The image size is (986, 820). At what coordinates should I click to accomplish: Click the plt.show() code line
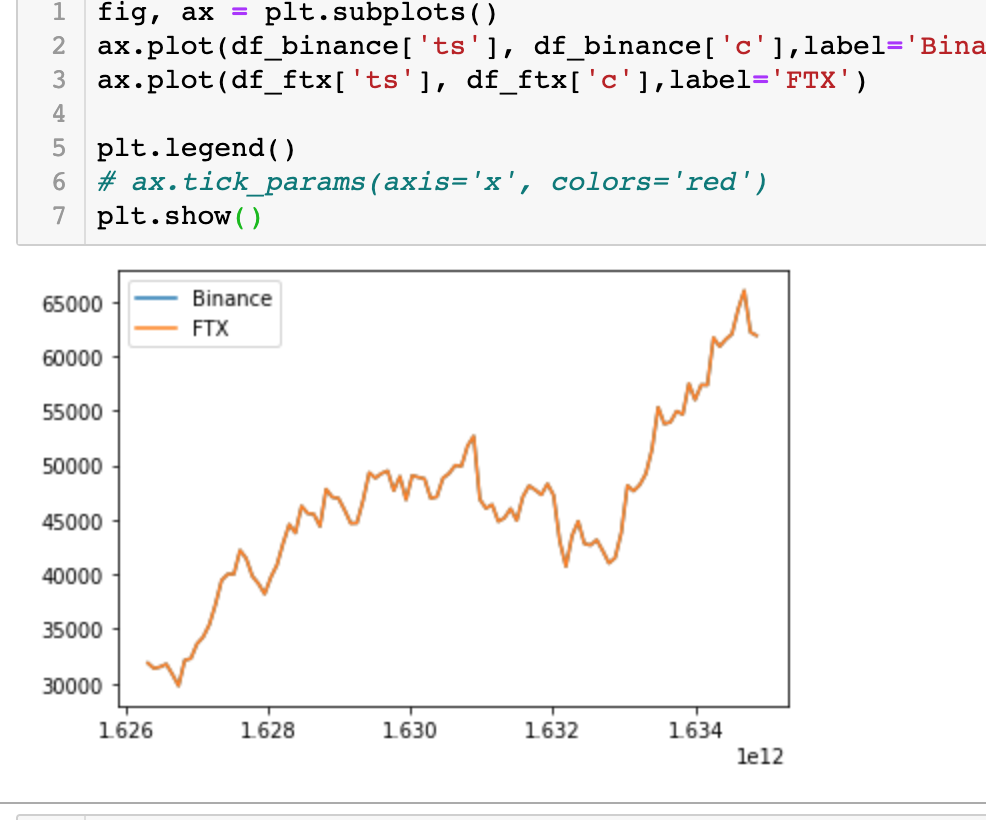(179, 216)
